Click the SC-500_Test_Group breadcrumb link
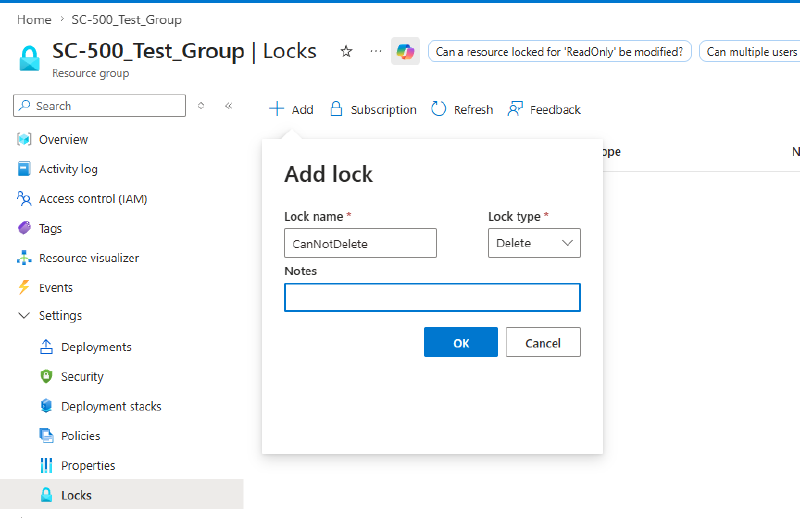Image resolution: width=800 pixels, height=518 pixels. (x=127, y=19)
